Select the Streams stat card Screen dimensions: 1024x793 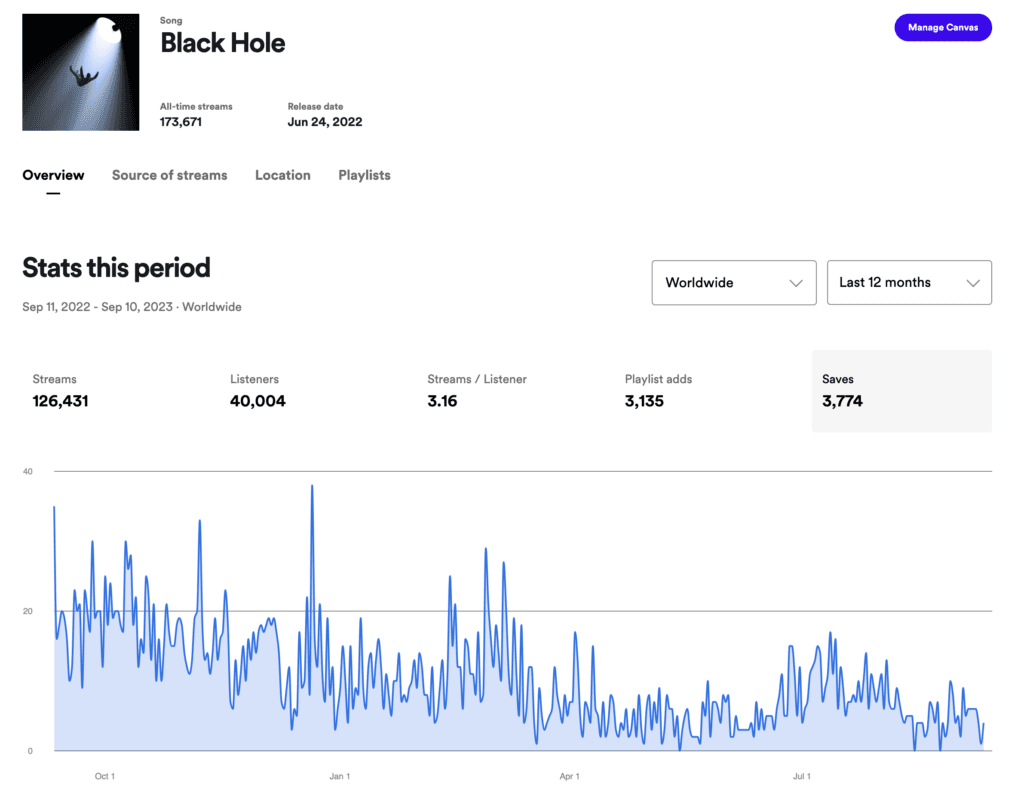[112, 391]
